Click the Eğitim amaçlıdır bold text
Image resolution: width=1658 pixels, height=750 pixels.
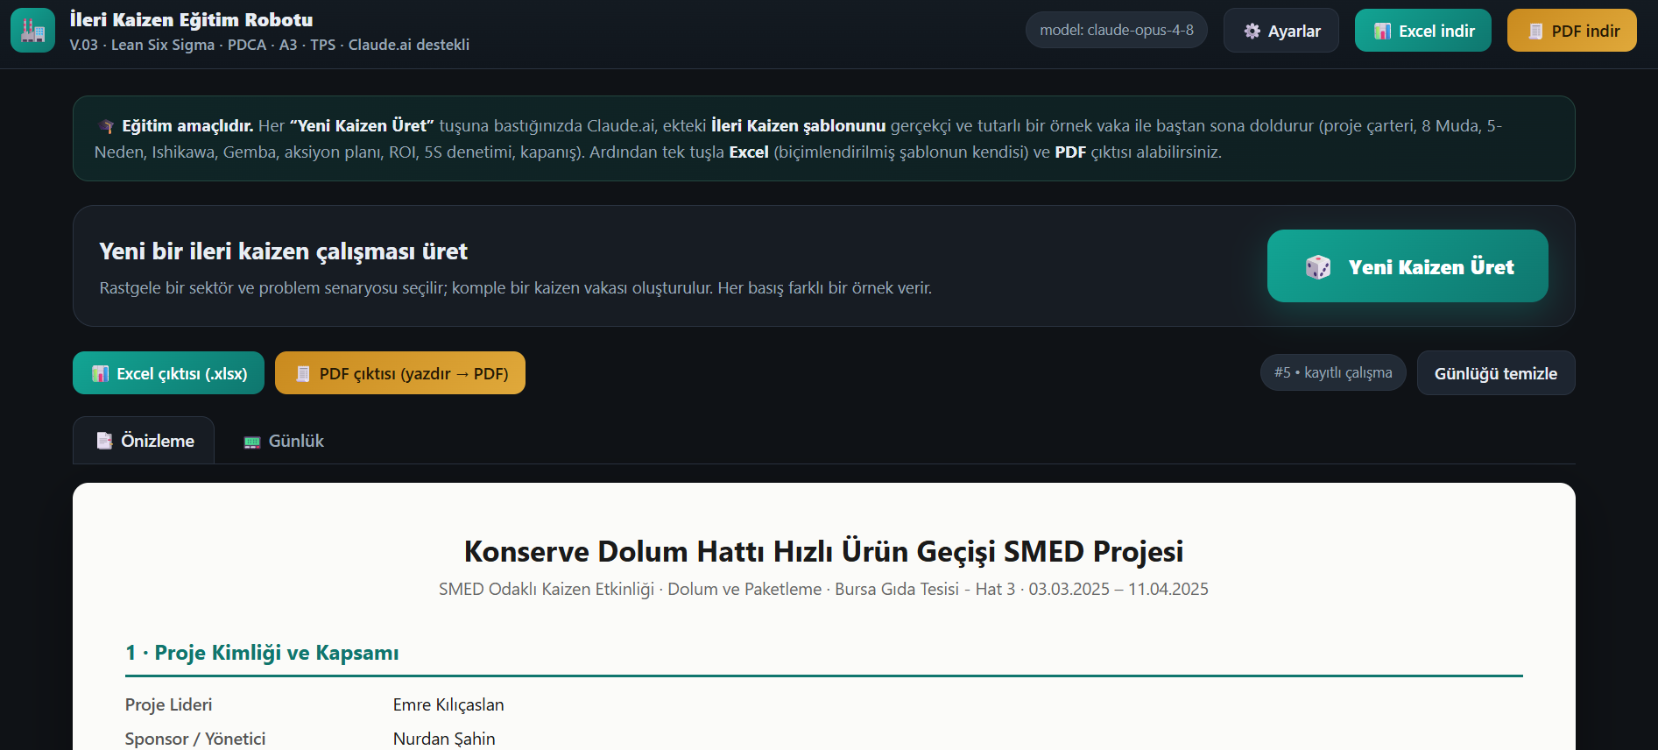click(188, 126)
